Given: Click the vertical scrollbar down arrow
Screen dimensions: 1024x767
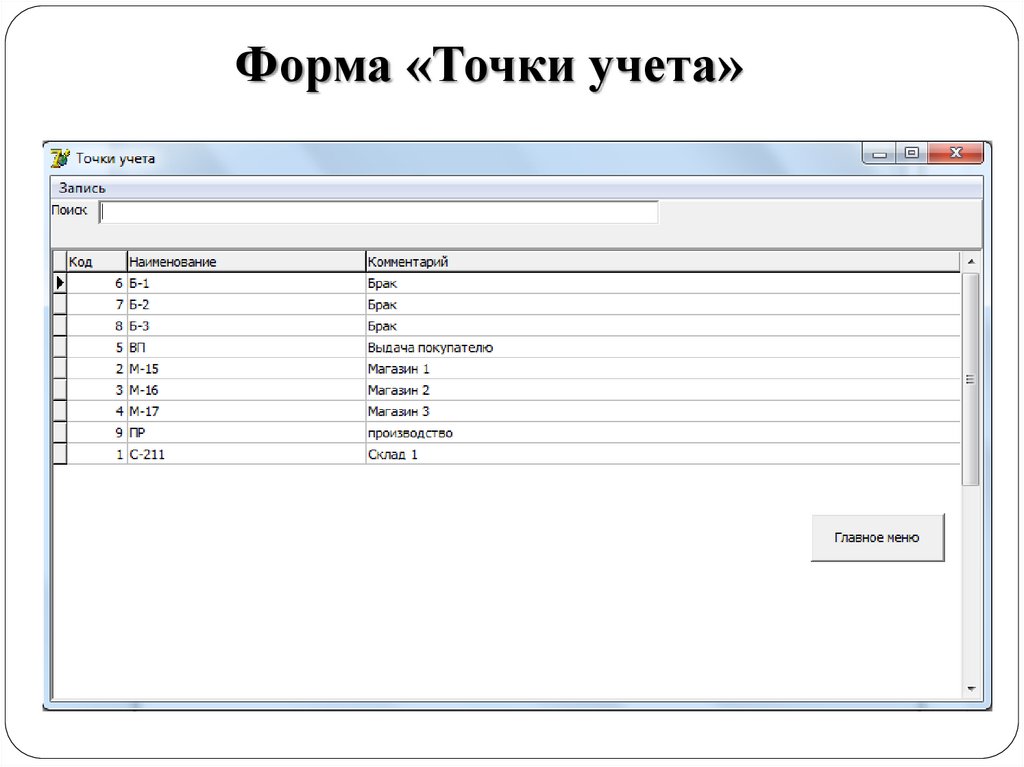Looking at the screenshot, I should [969, 688].
